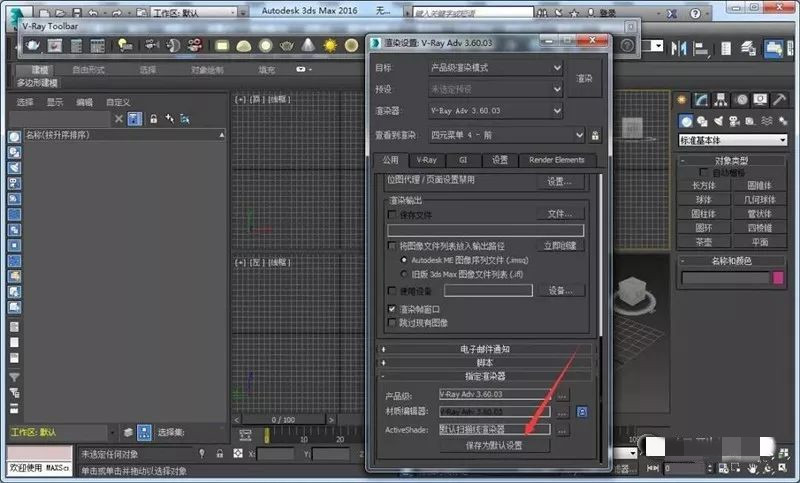Click the teapot render icon in V-Ray Toolbar
The width and height of the screenshot is (800, 483).
point(33,45)
